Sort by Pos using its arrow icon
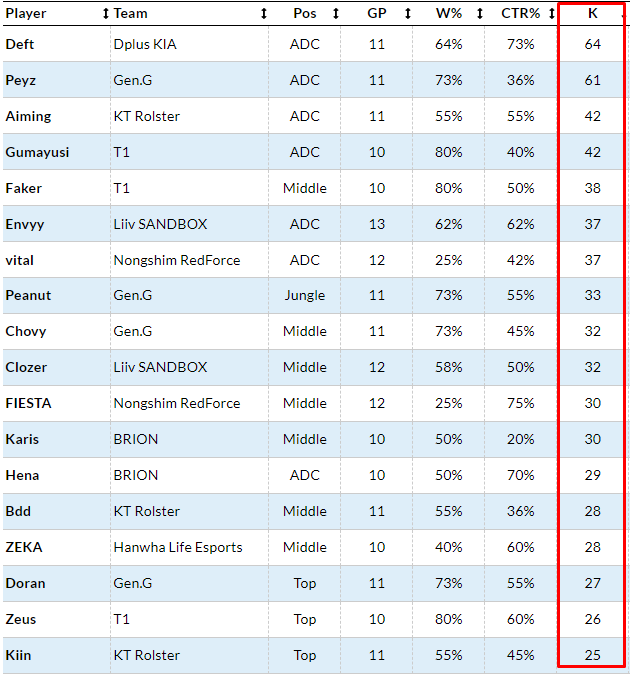 tap(336, 14)
